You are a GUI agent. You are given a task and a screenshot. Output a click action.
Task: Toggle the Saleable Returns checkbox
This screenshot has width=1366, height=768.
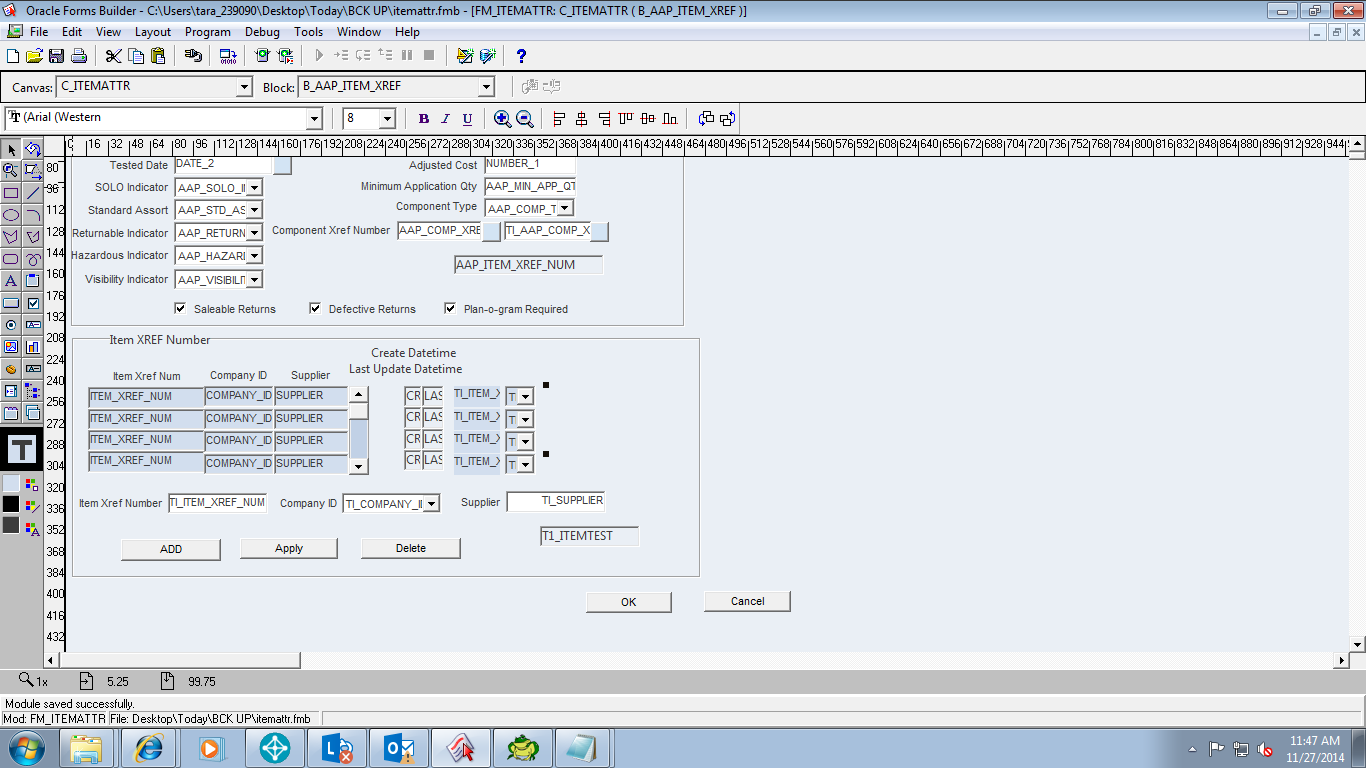(180, 308)
